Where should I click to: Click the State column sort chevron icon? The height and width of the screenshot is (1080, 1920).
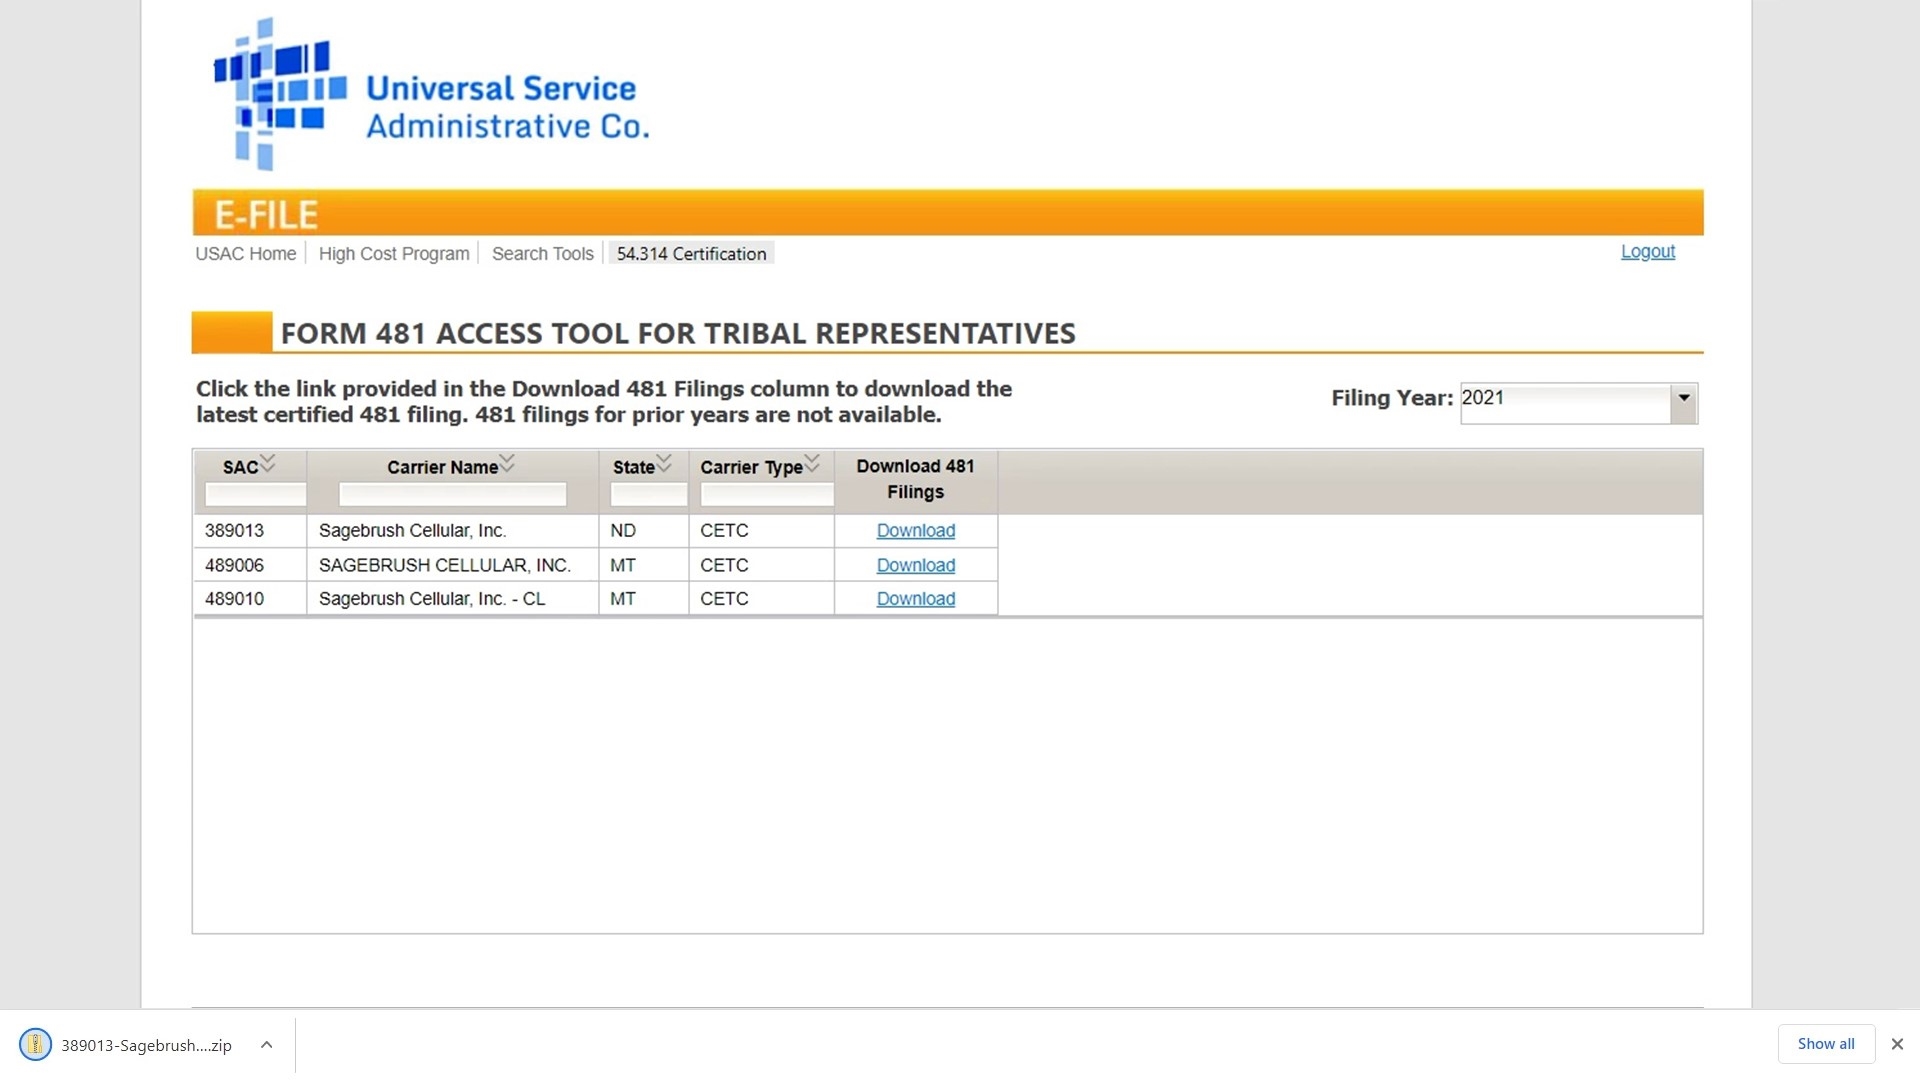click(x=664, y=463)
